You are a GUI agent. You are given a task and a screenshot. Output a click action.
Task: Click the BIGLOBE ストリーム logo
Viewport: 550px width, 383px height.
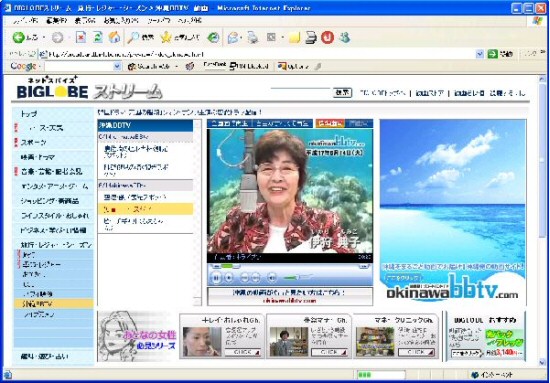click(x=90, y=88)
